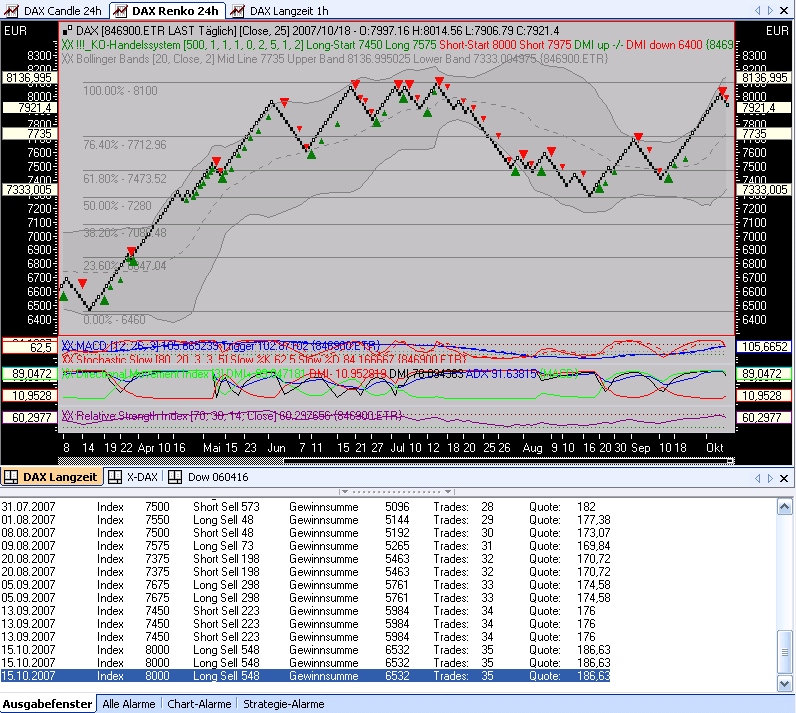
Task: Click the 76.40% - 7712.96 Fibonacci label
Action: (x=125, y=145)
